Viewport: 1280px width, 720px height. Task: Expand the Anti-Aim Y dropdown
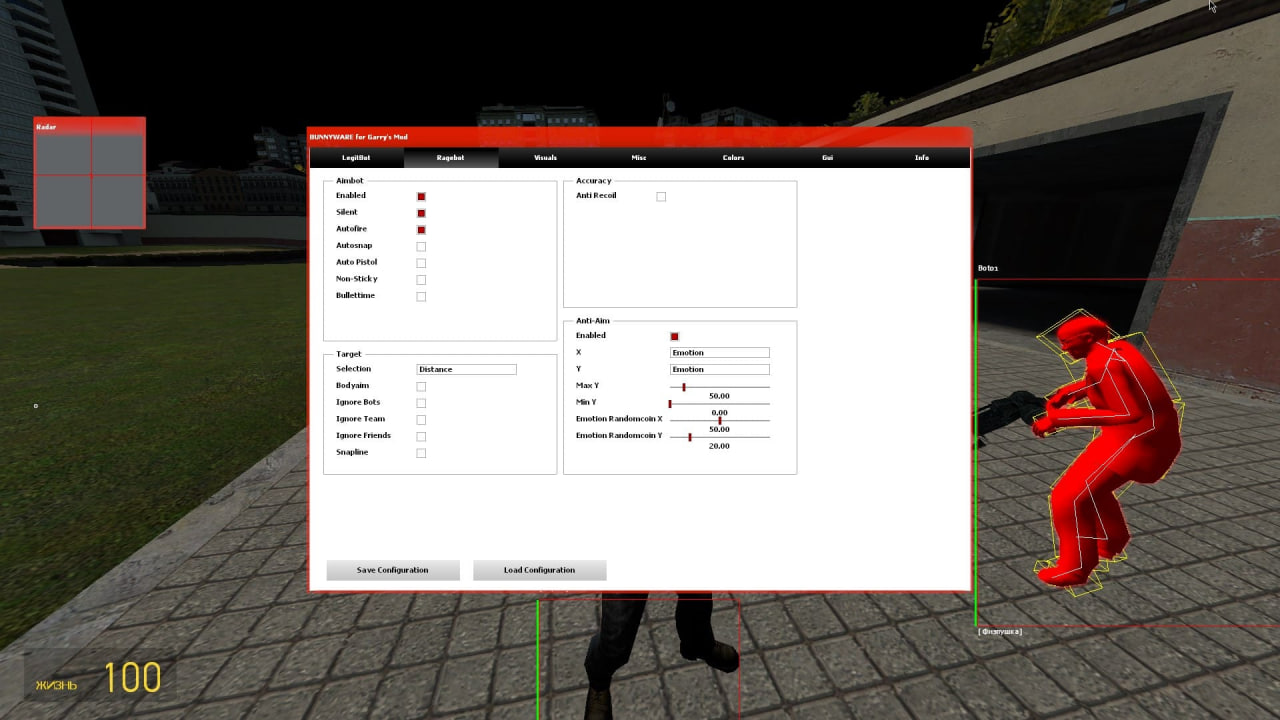pyautogui.click(x=720, y=370)
